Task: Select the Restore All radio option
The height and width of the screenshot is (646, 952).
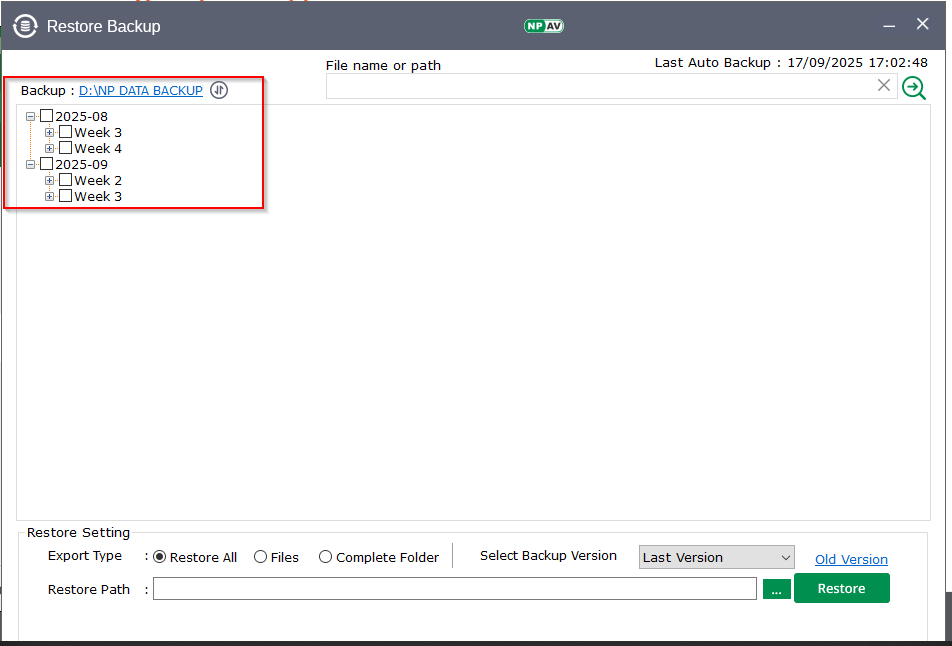Action: point(160,557)
